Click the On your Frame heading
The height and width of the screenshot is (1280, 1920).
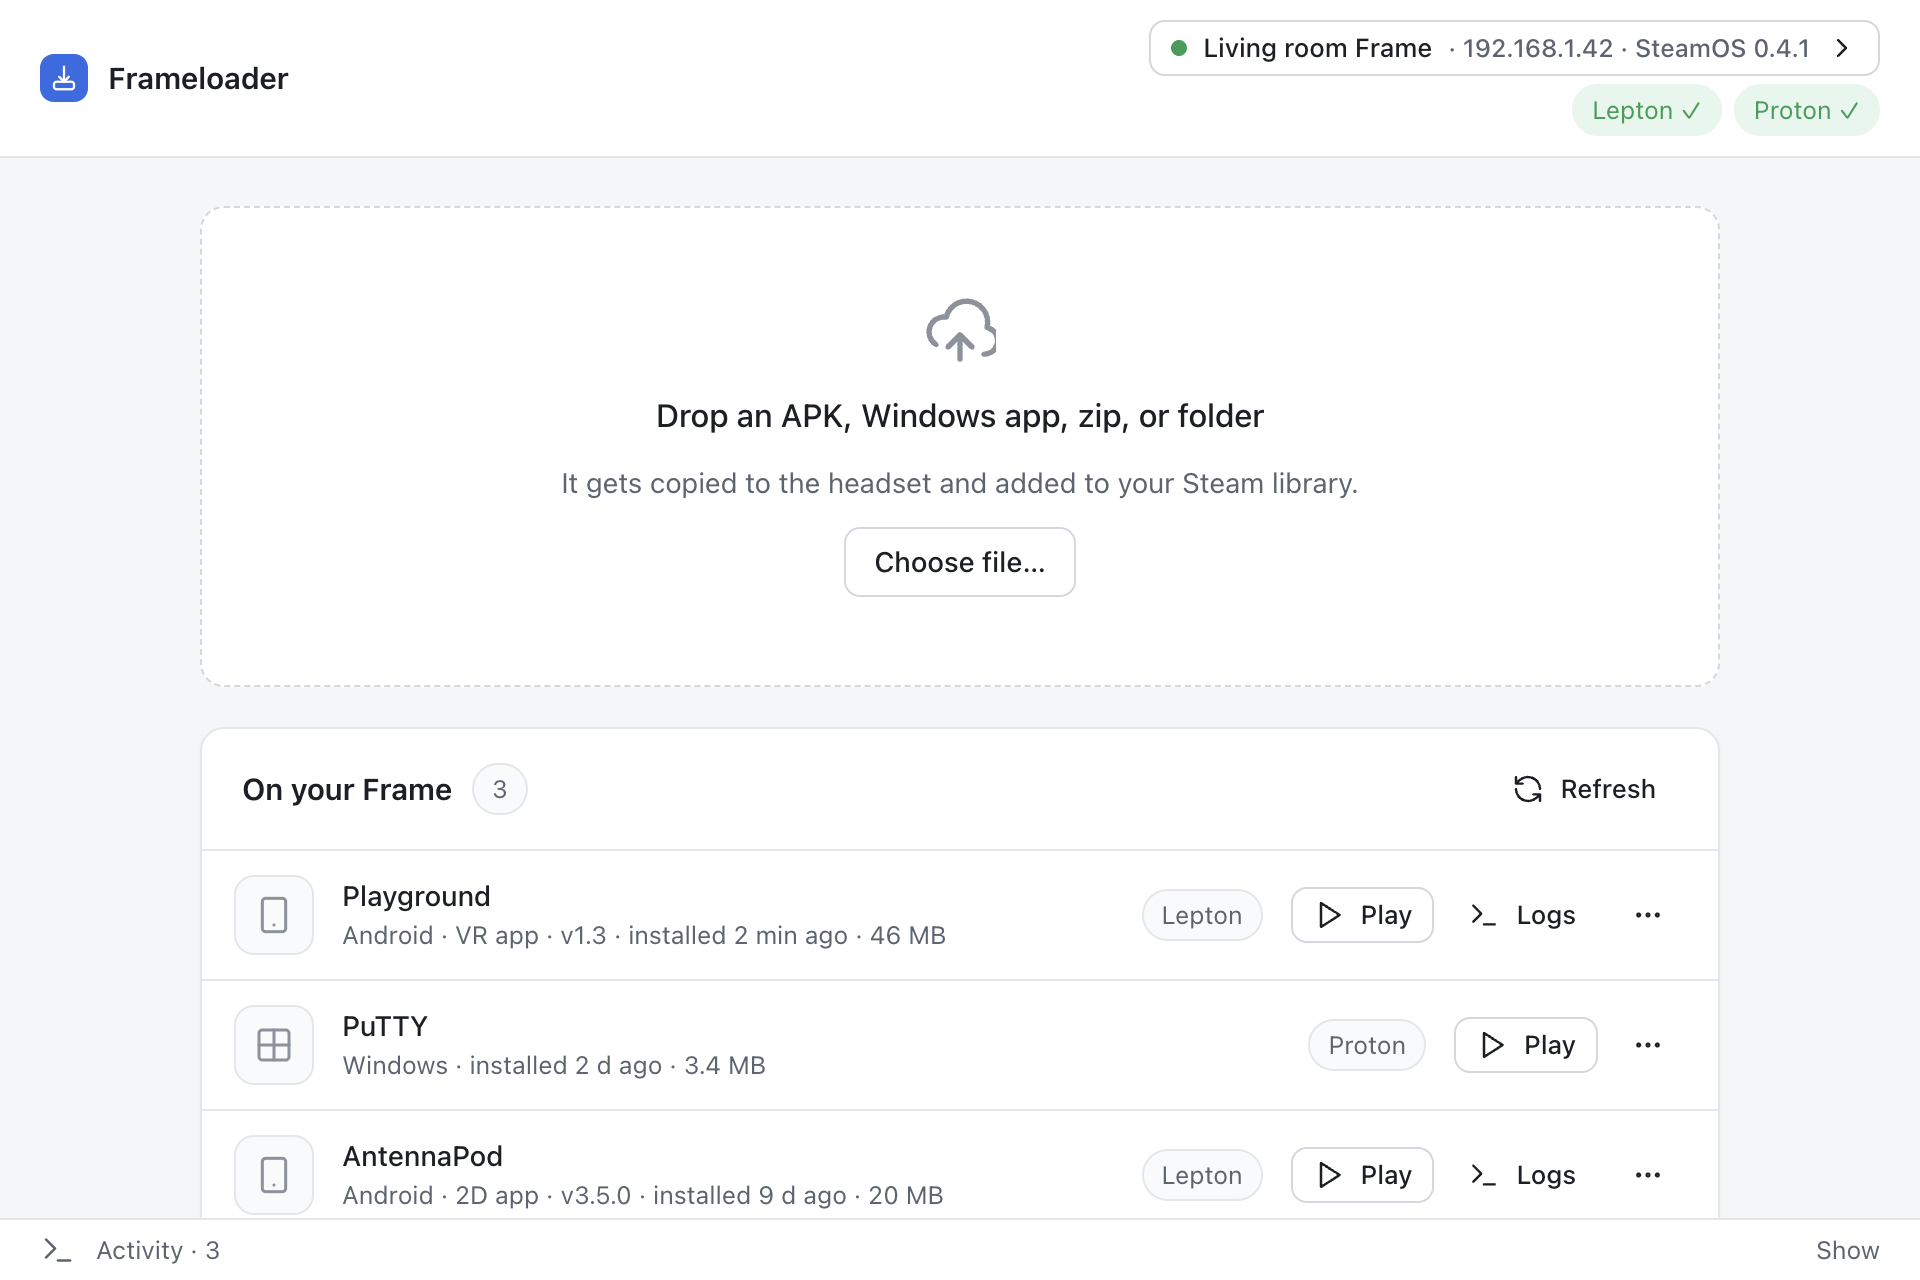(347, 789)
